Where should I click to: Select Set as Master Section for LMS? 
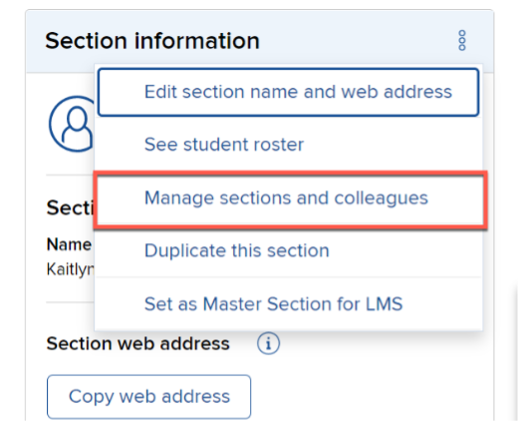tap(288, 304)
